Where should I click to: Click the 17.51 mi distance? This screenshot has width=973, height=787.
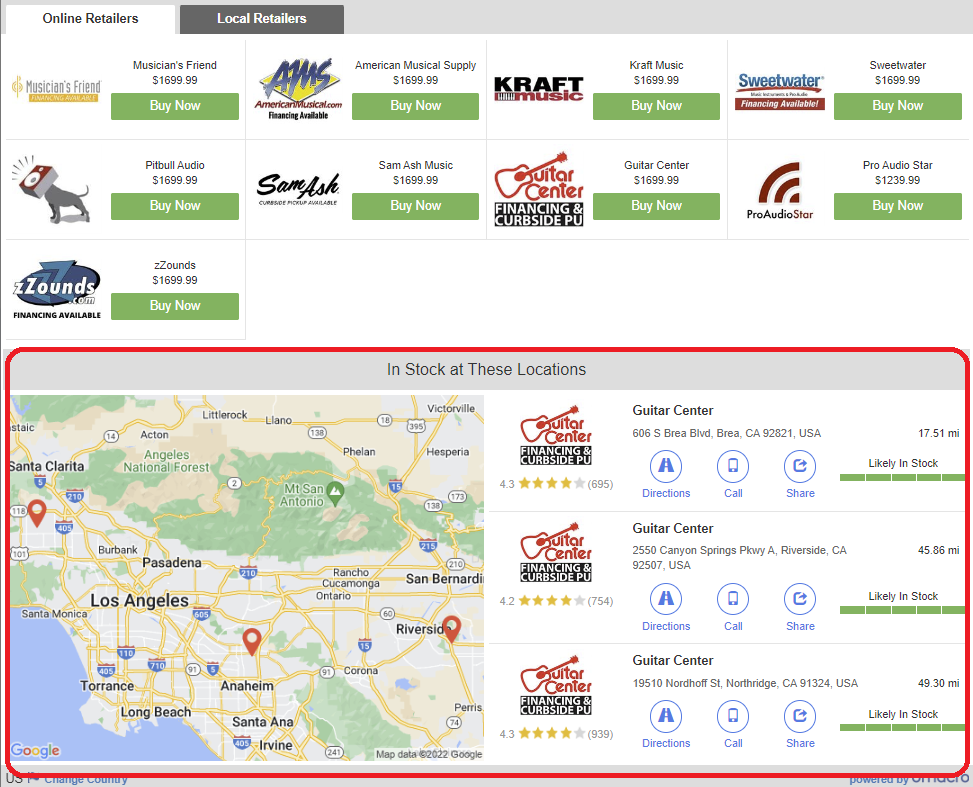(938, 433)
